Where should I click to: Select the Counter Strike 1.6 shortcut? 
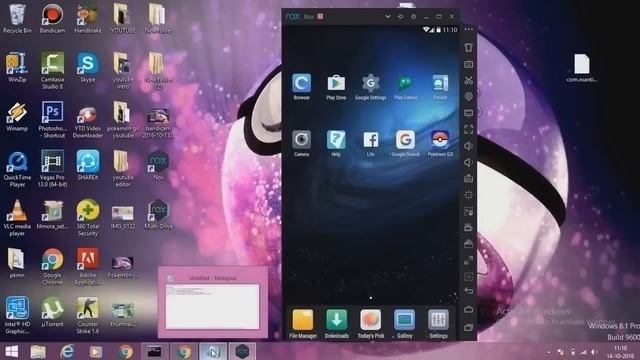coord(88,316)
